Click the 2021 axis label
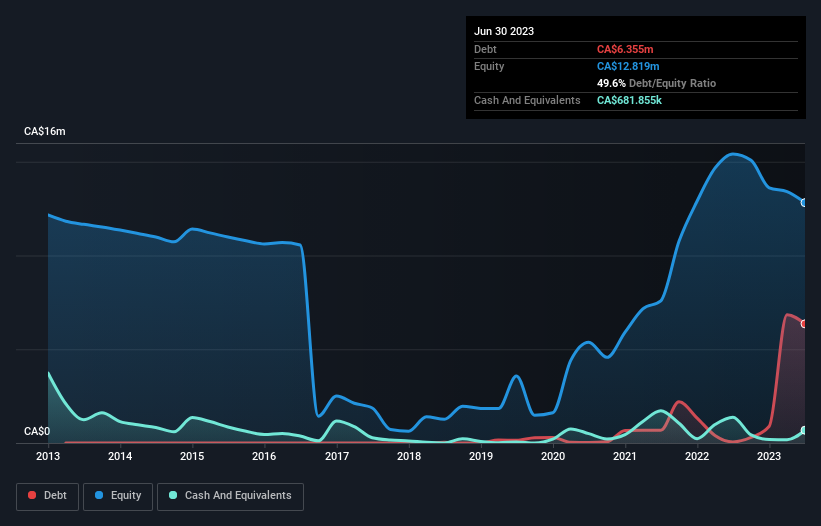821x526 pixels. point(625,456)
